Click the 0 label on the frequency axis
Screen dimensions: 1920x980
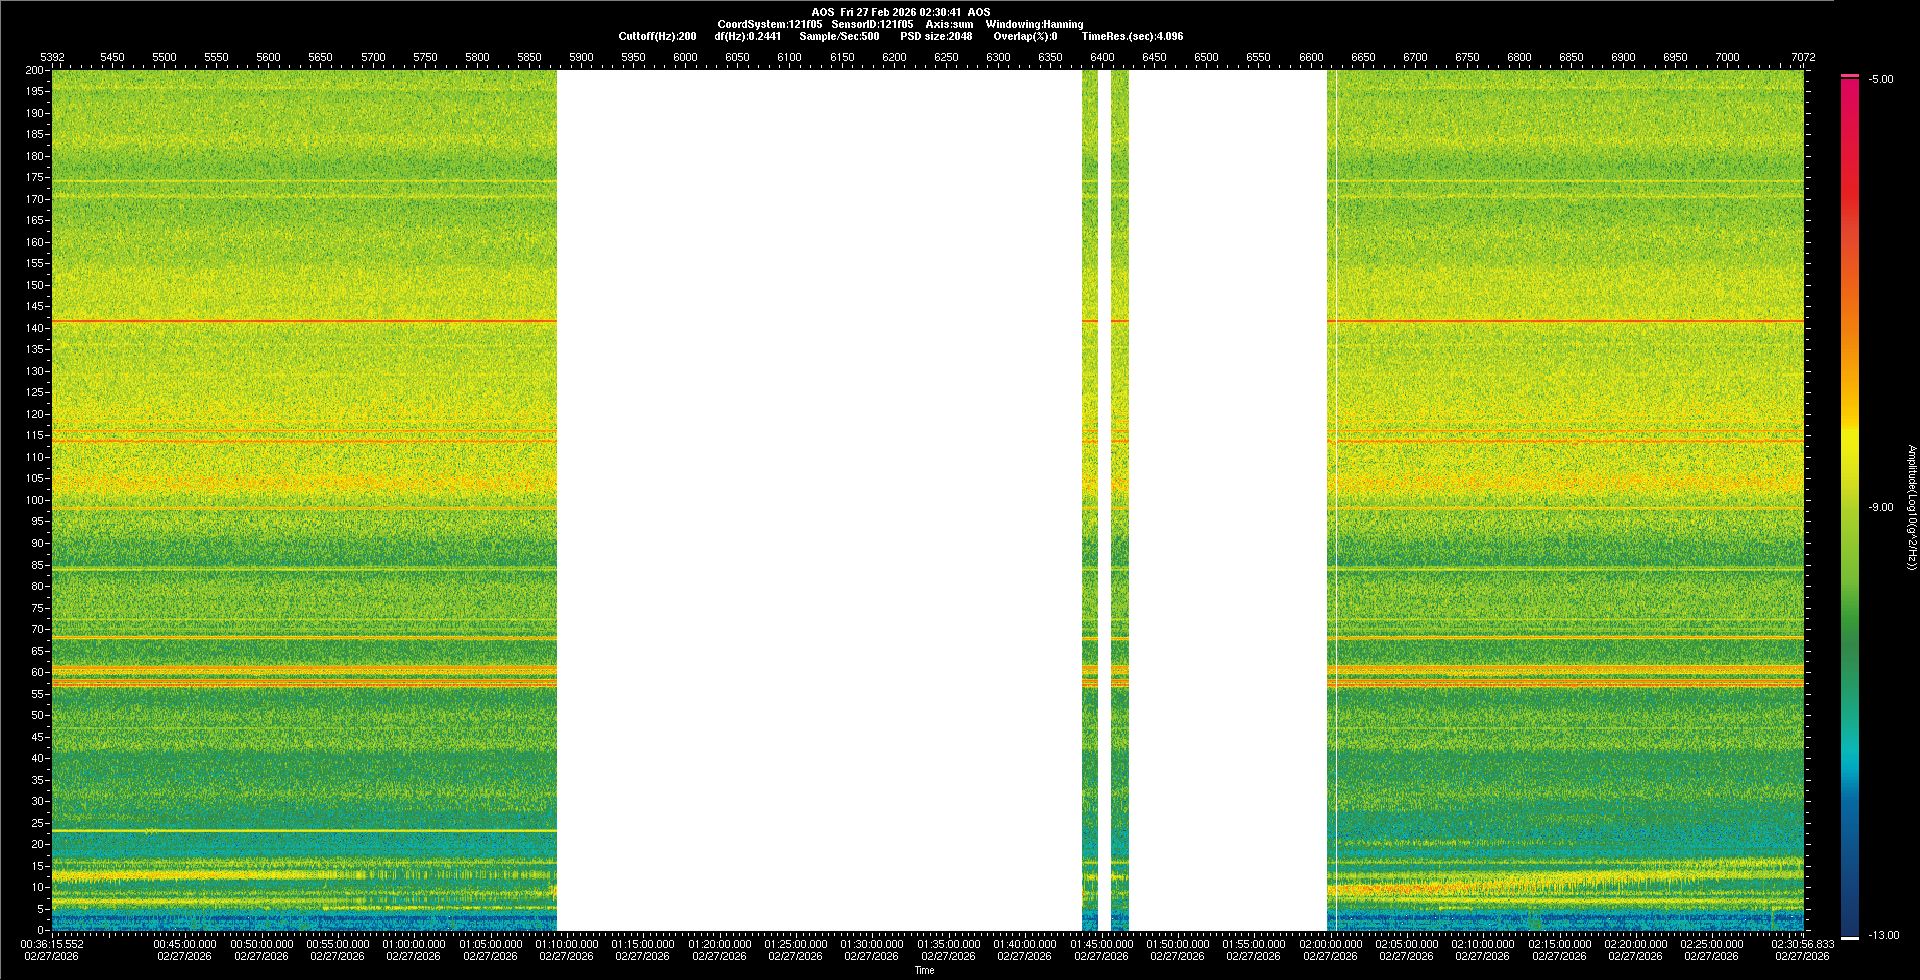click(x=41, y=931)
